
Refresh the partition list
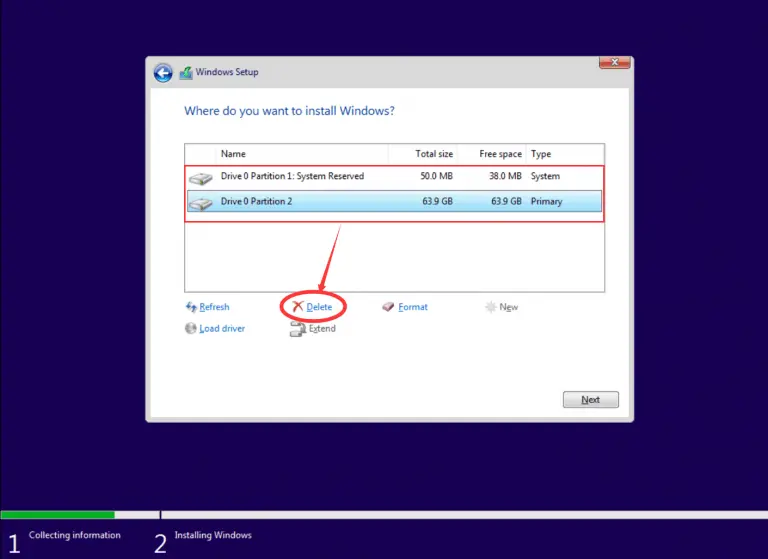[x=214, y=307]
